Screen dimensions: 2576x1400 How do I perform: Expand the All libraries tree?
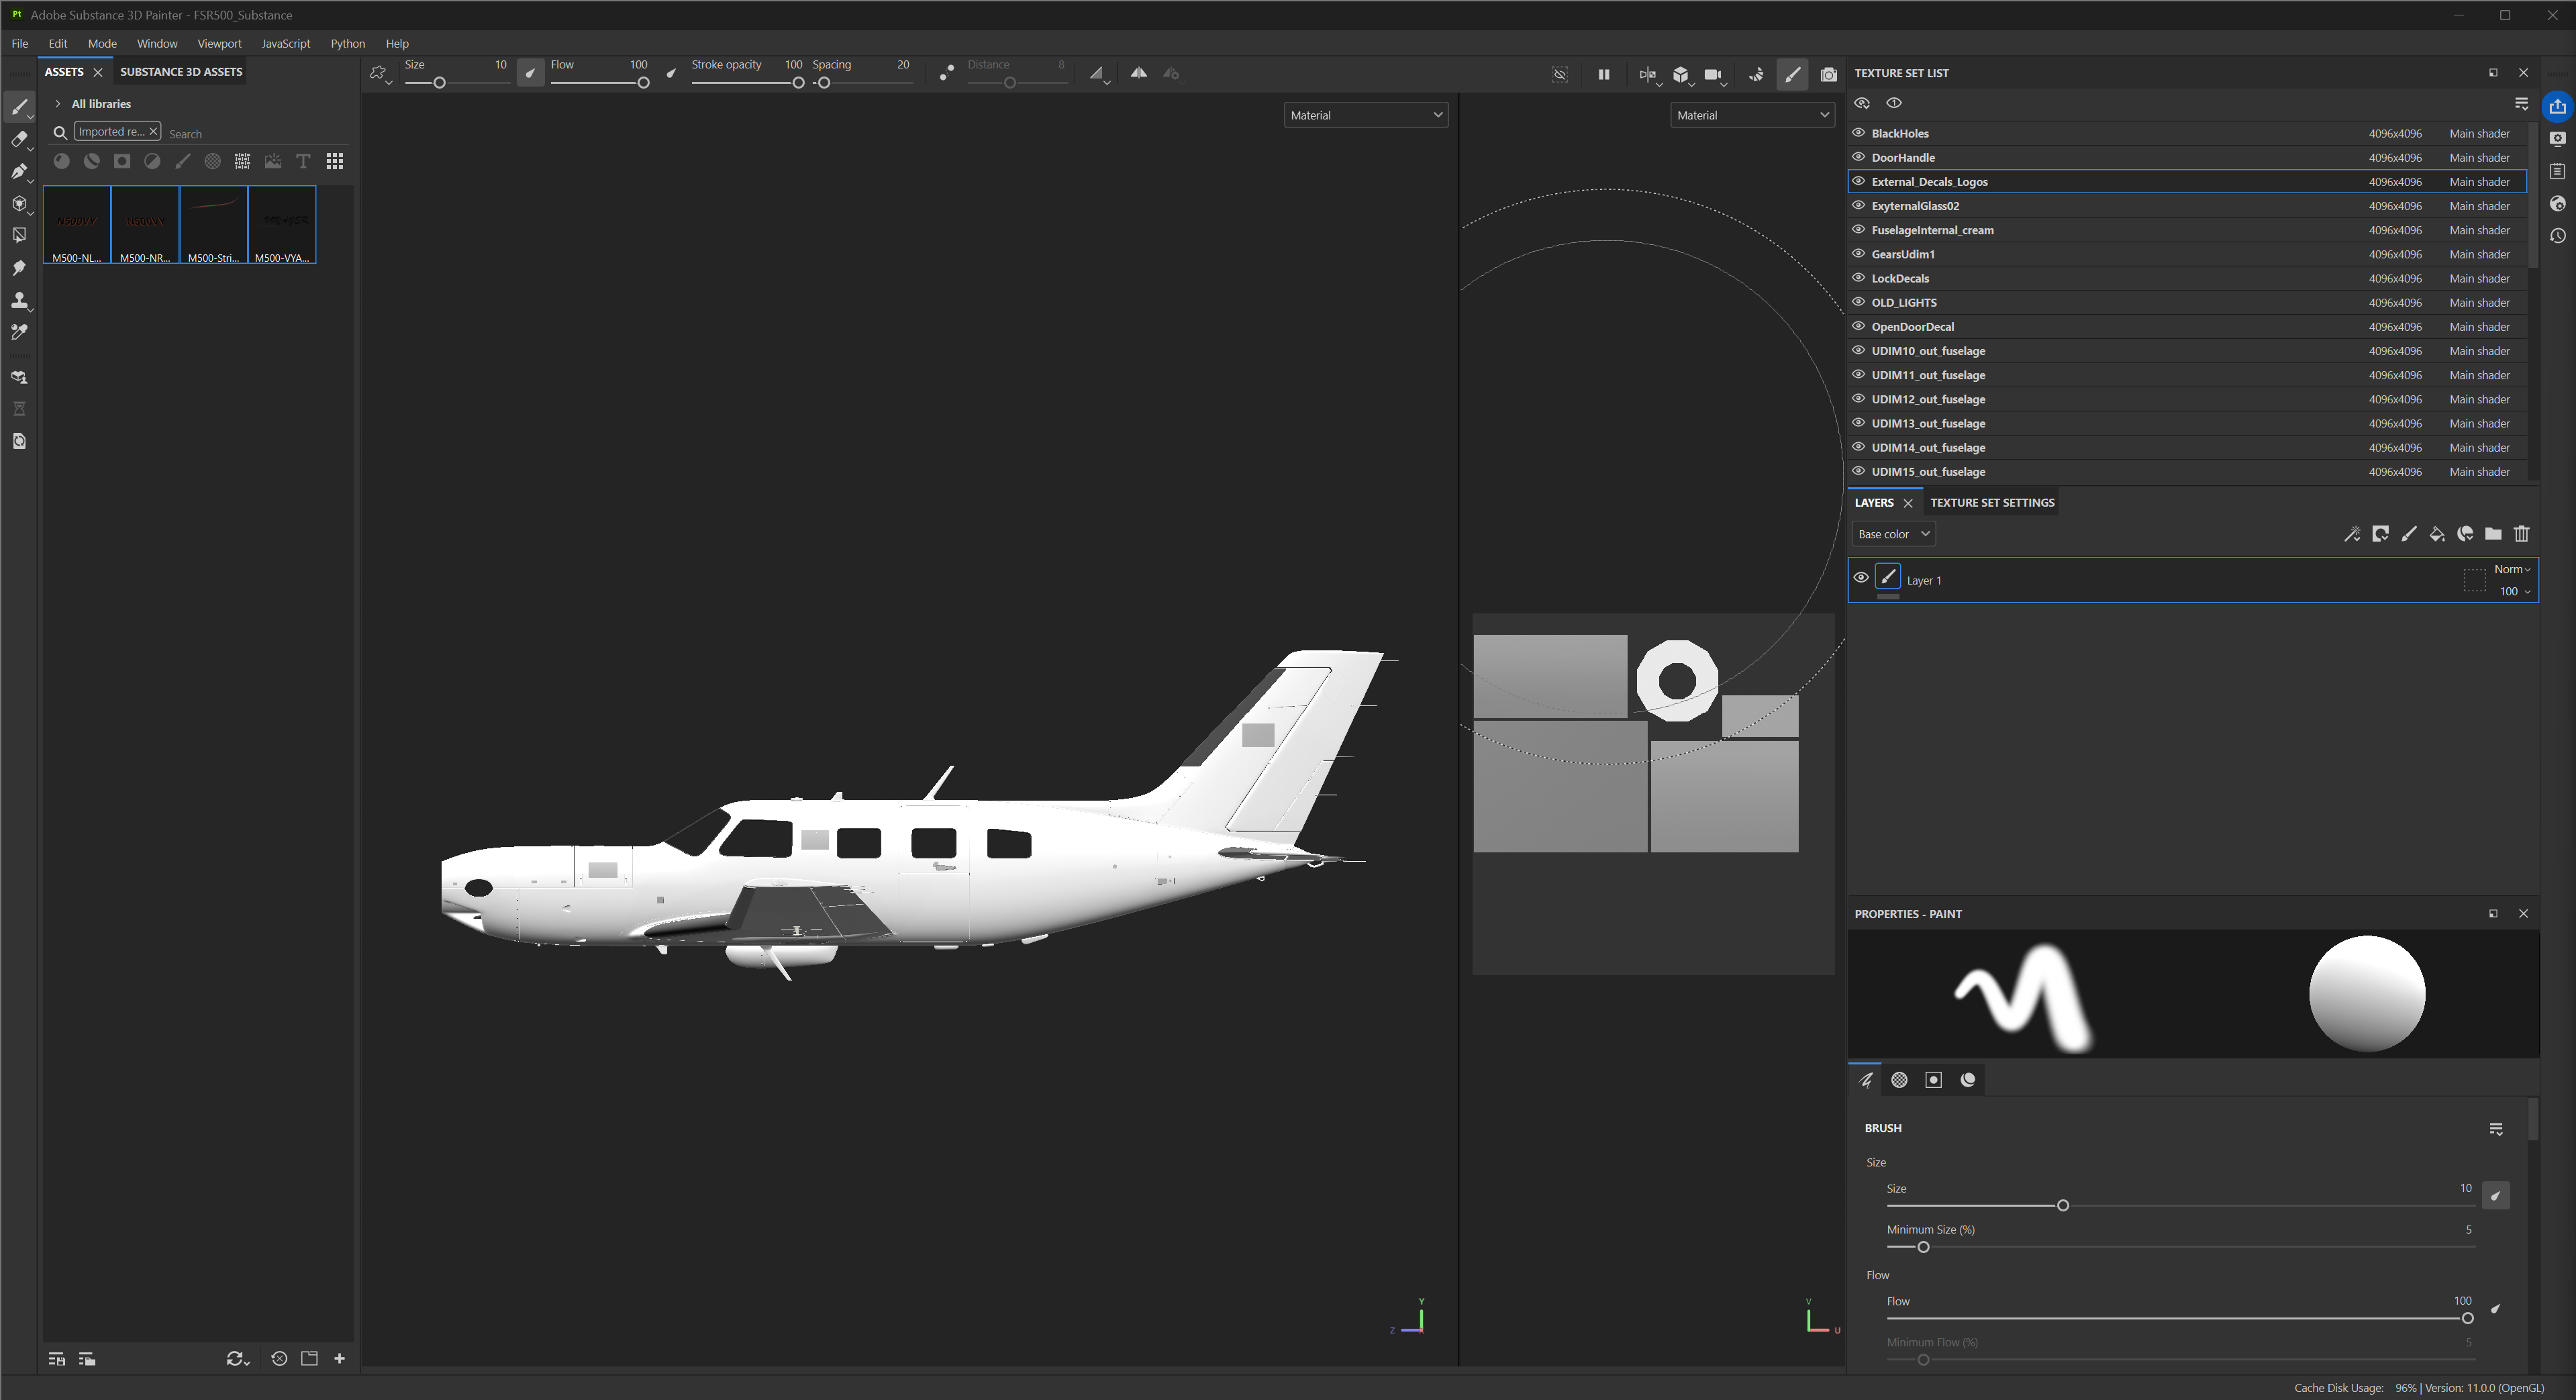tap(58, 104)
